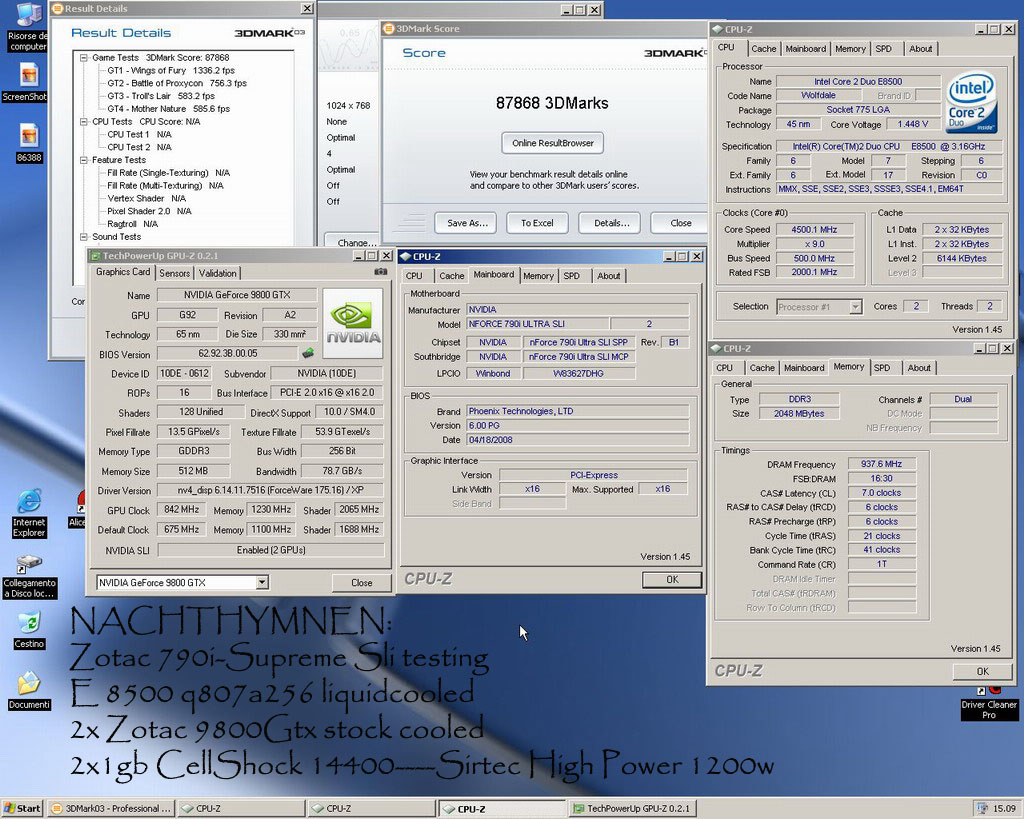Click Close button in 3DMark Score dialog
1024x819 pixels.
(x=679, y=223)
